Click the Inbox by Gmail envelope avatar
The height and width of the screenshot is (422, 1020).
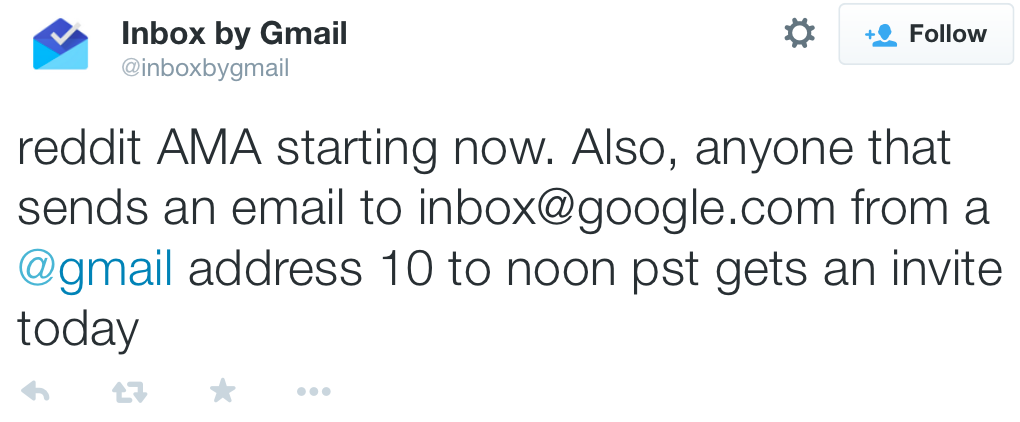coord(60,47)
